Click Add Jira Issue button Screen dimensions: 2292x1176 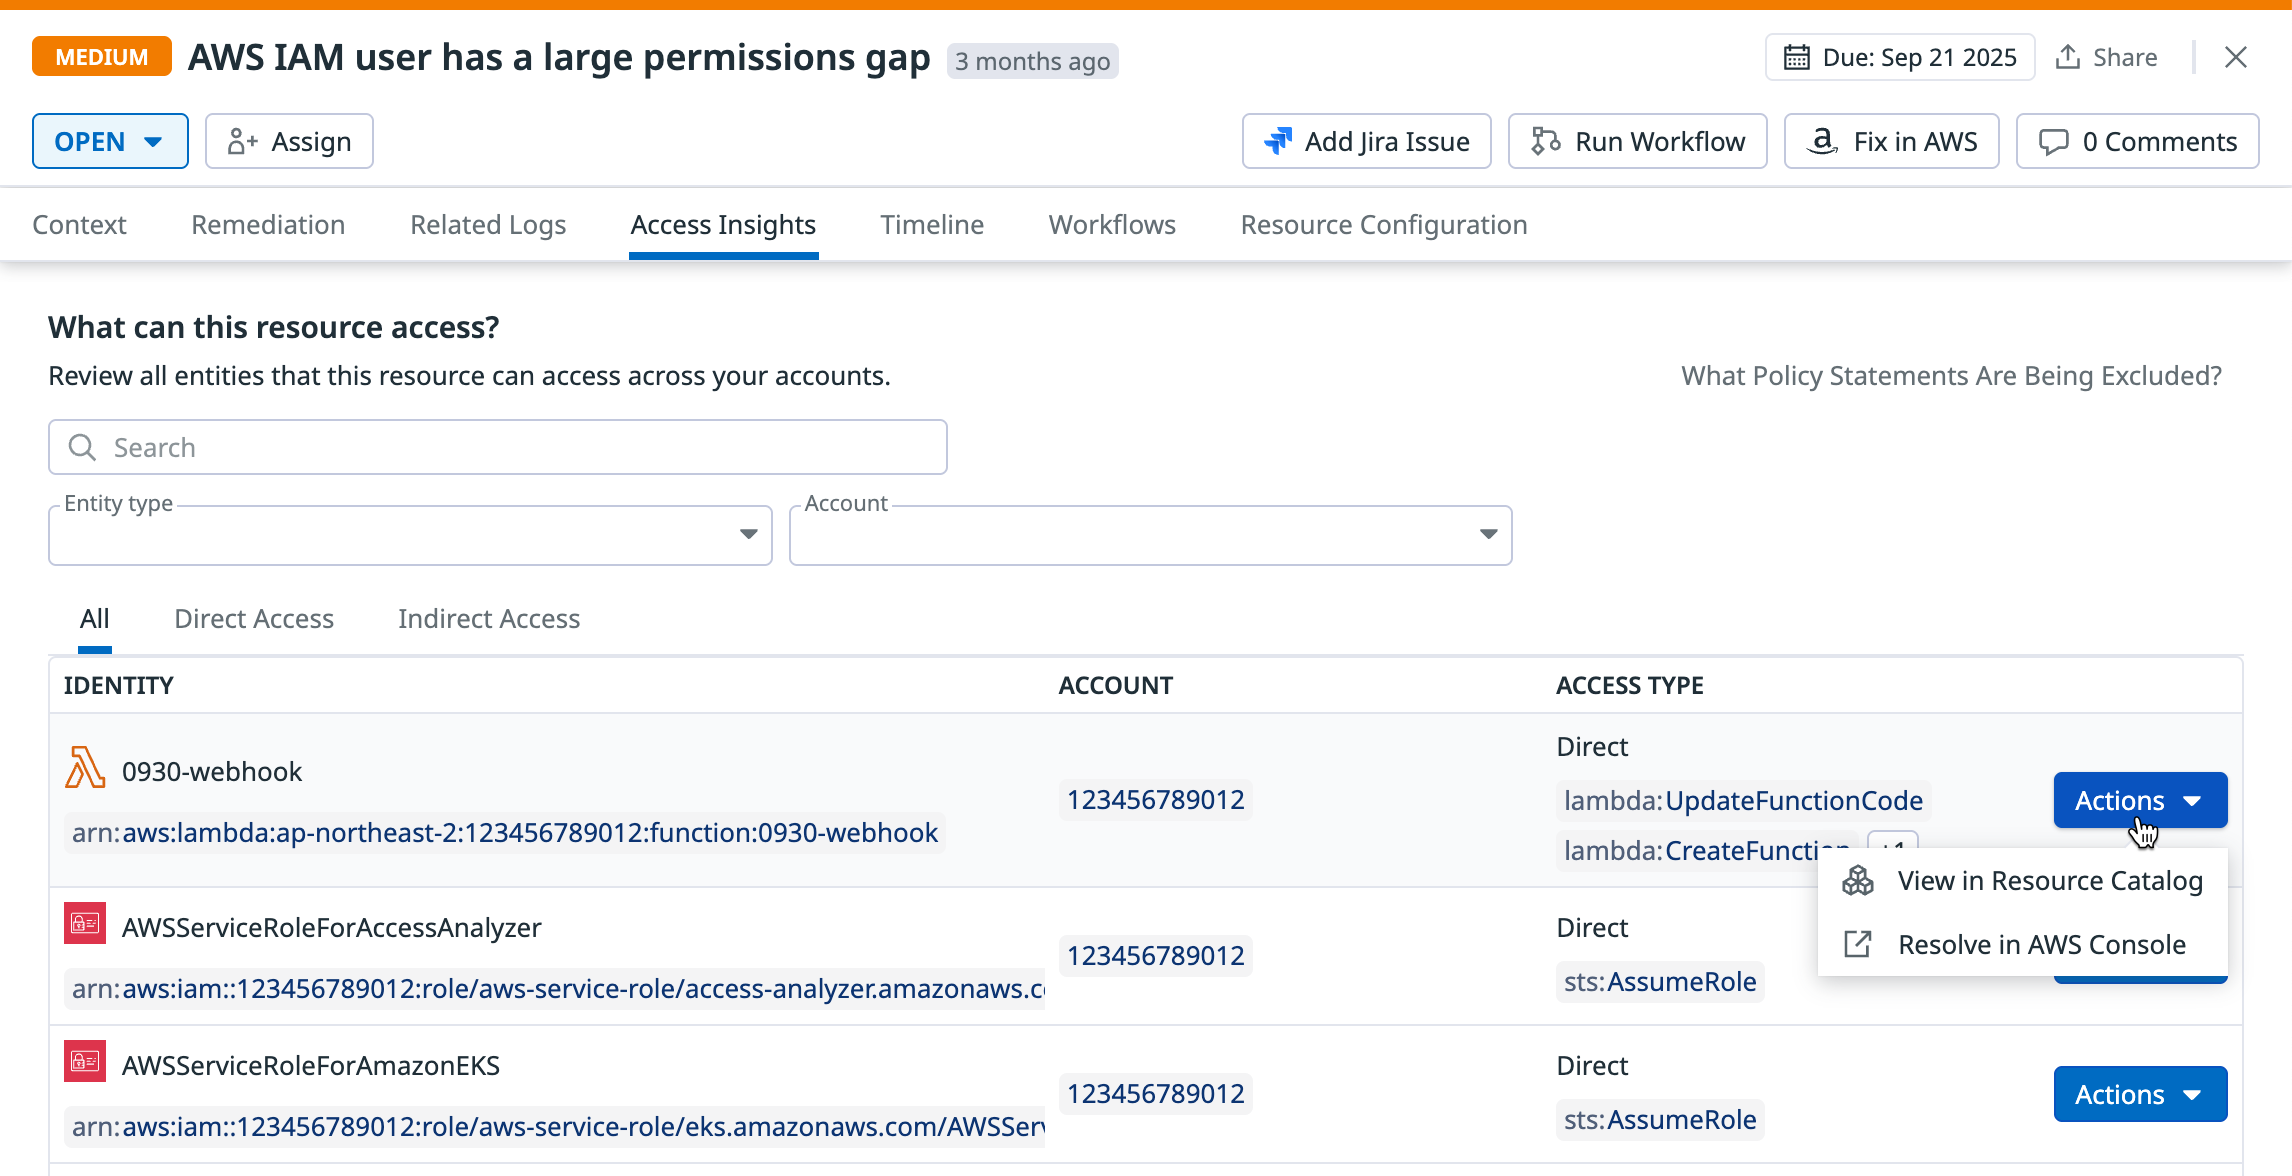click(1366, 141)
